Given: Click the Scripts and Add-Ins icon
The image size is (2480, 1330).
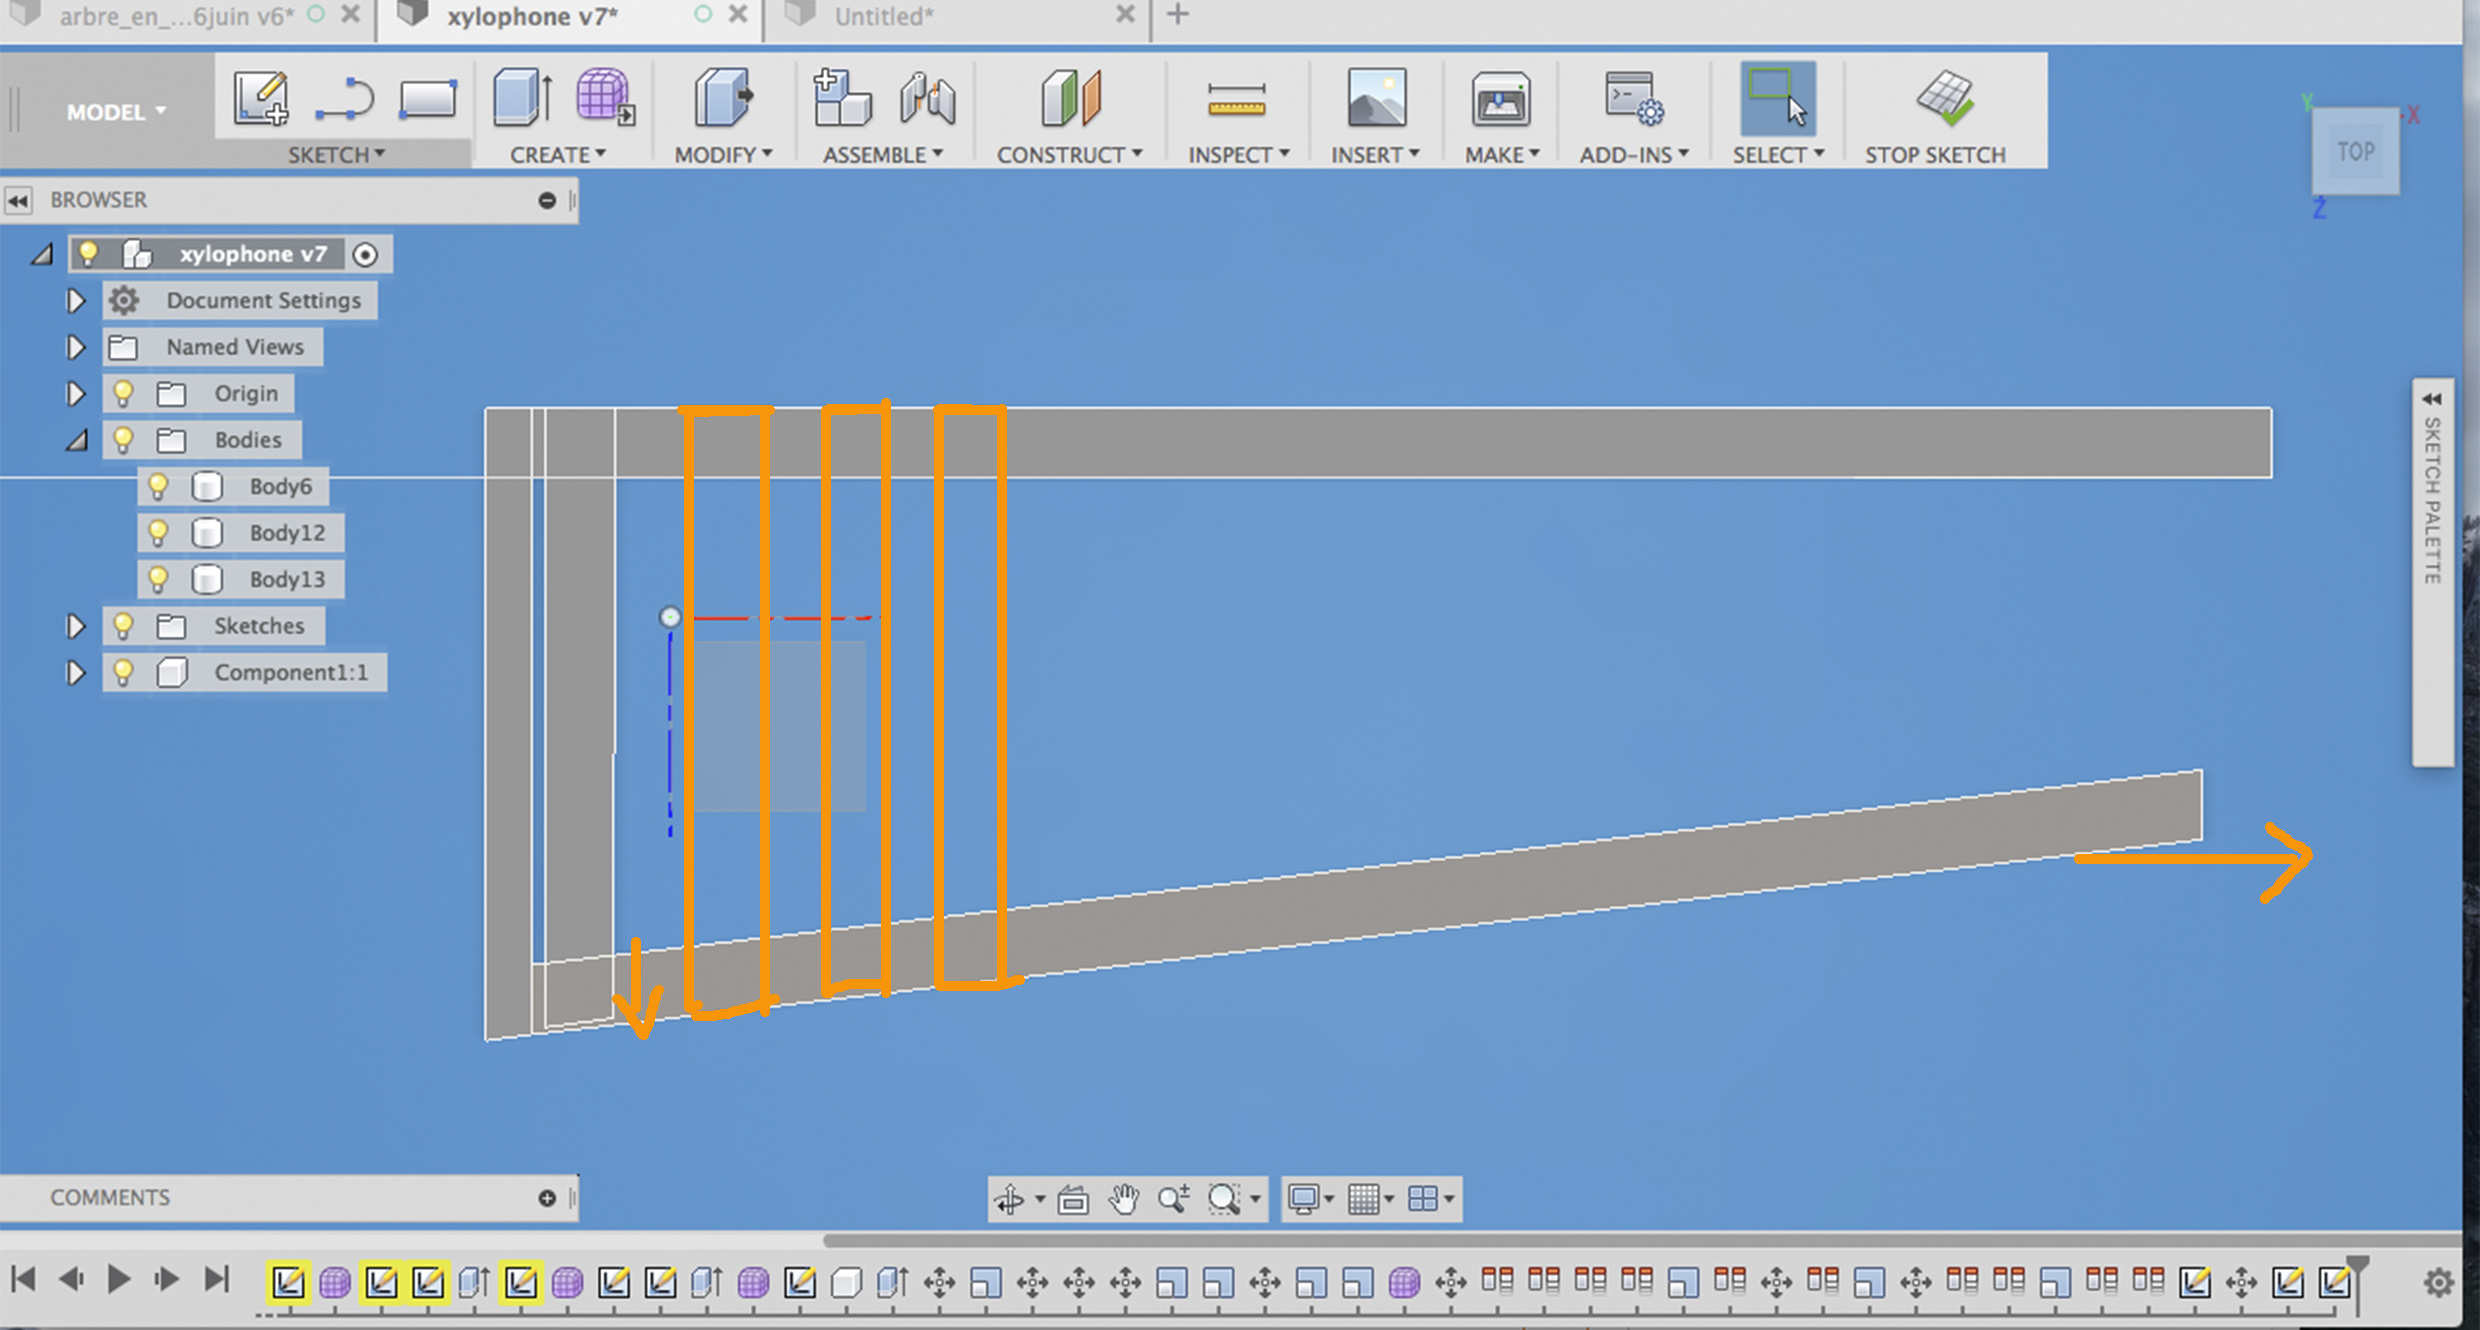Looking at the screenshot, I should coord(1634,98).
